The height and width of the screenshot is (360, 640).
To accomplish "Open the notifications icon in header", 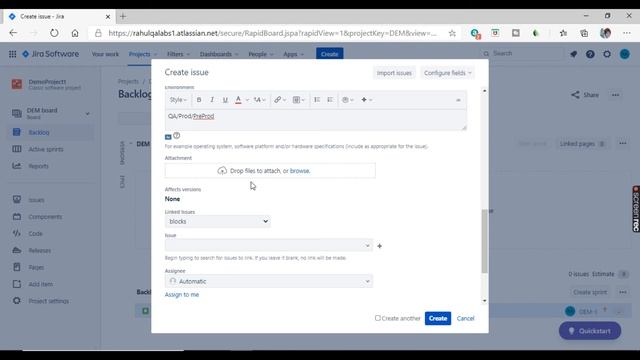I will click(x=573, y=54).
